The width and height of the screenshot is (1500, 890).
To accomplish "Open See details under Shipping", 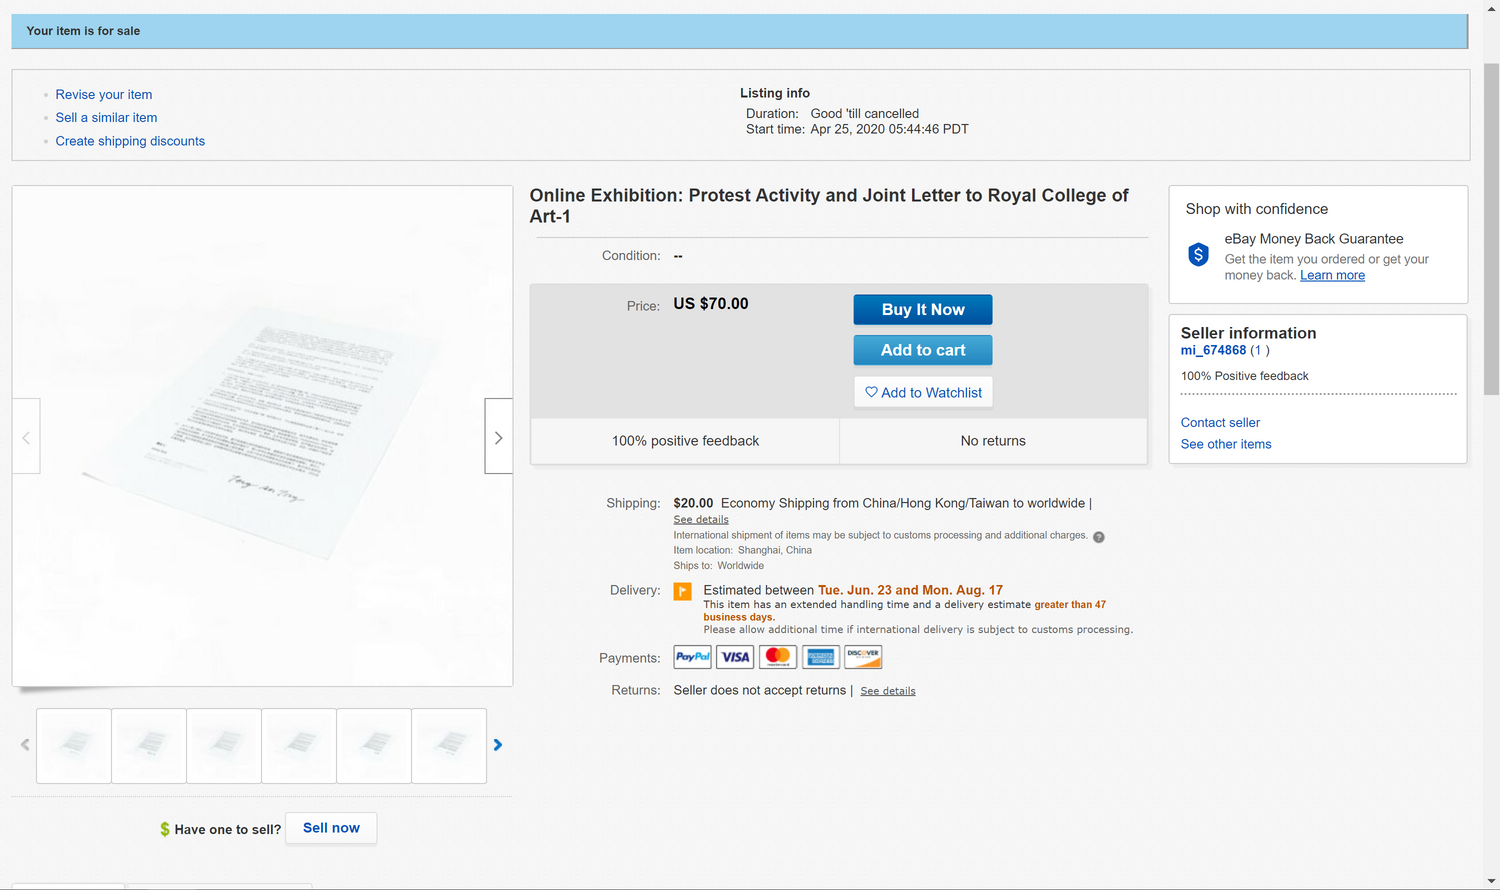I will pos(701,520).
